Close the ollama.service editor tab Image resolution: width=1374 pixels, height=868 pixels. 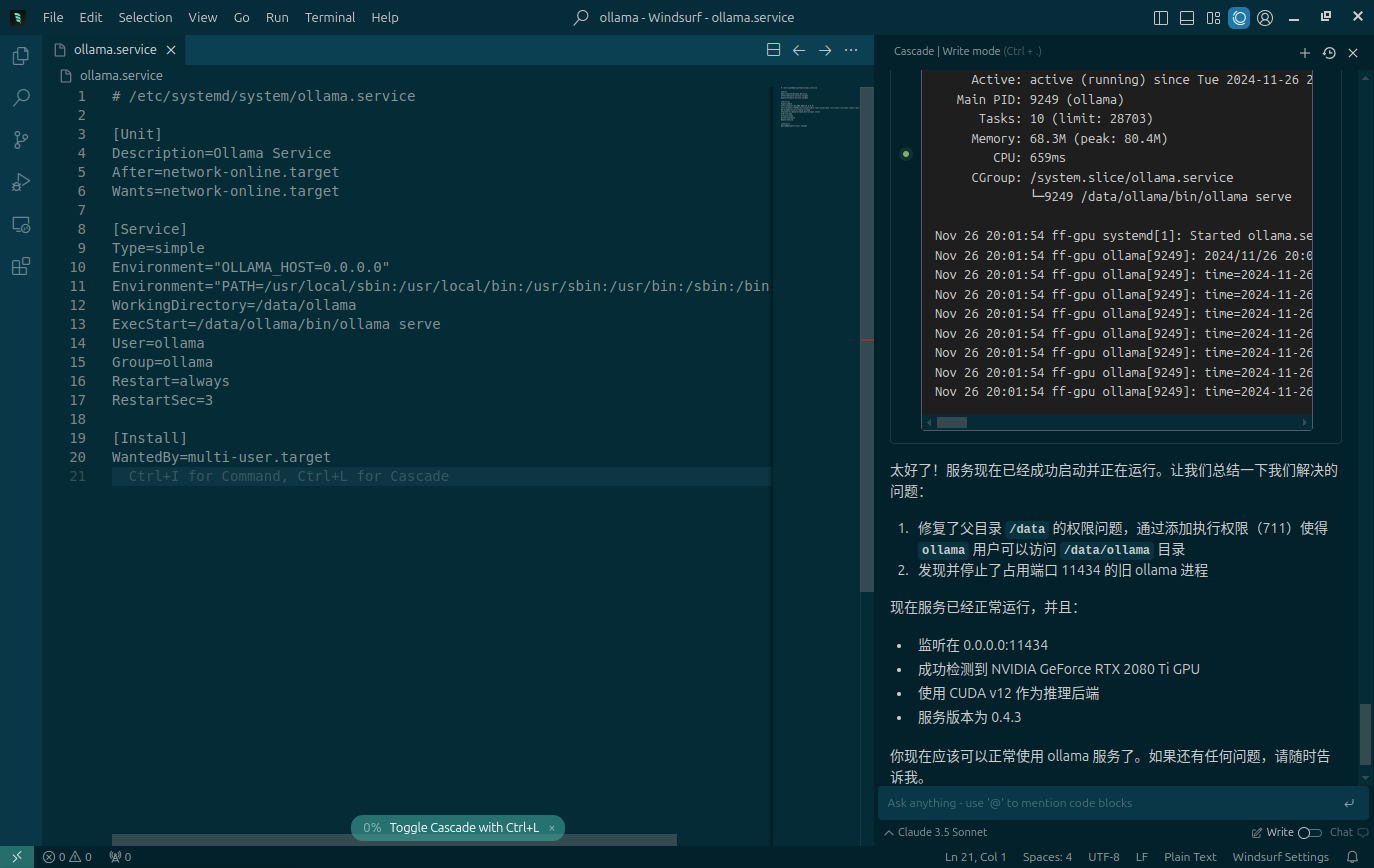pyautogui.click(x=171, y=50)
